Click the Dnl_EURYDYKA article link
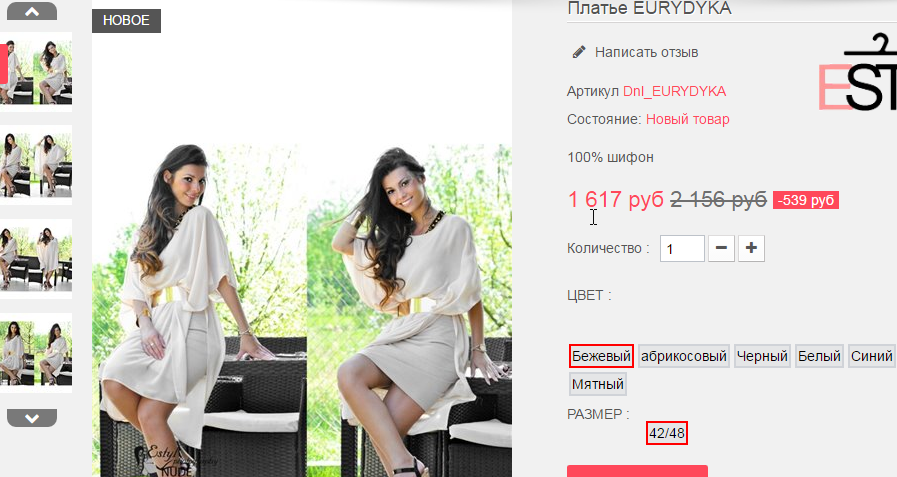The width and height of the screenshot is (897, 477). pyautogui.click(x=674, y=92)
